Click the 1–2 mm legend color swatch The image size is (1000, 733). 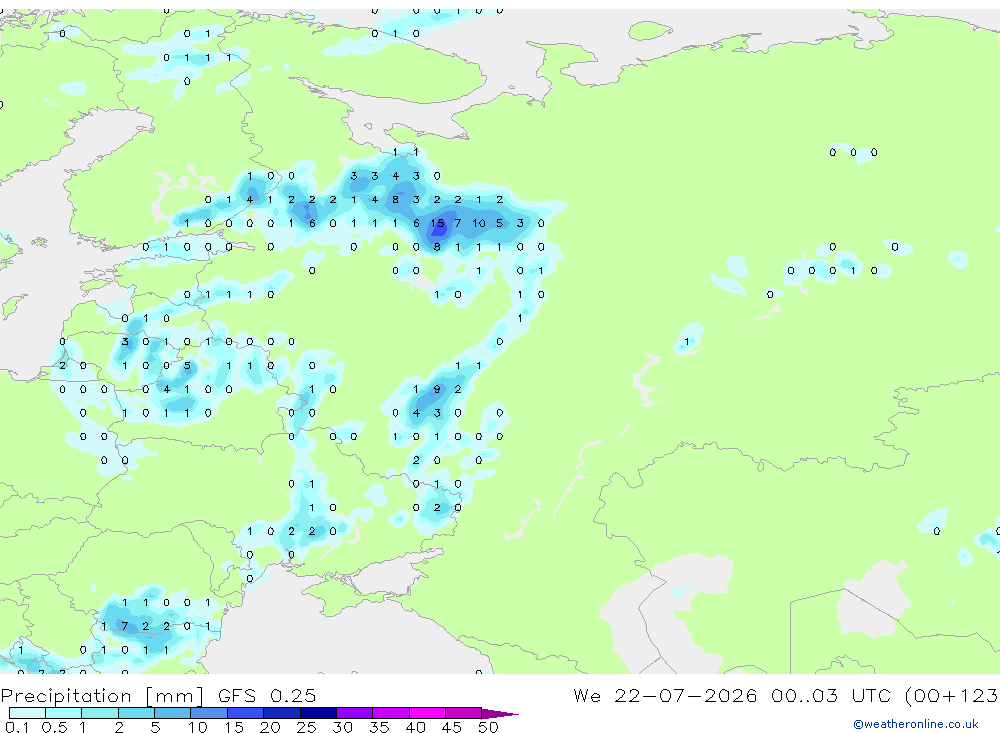pyautogui.click(x=100, y=713)
